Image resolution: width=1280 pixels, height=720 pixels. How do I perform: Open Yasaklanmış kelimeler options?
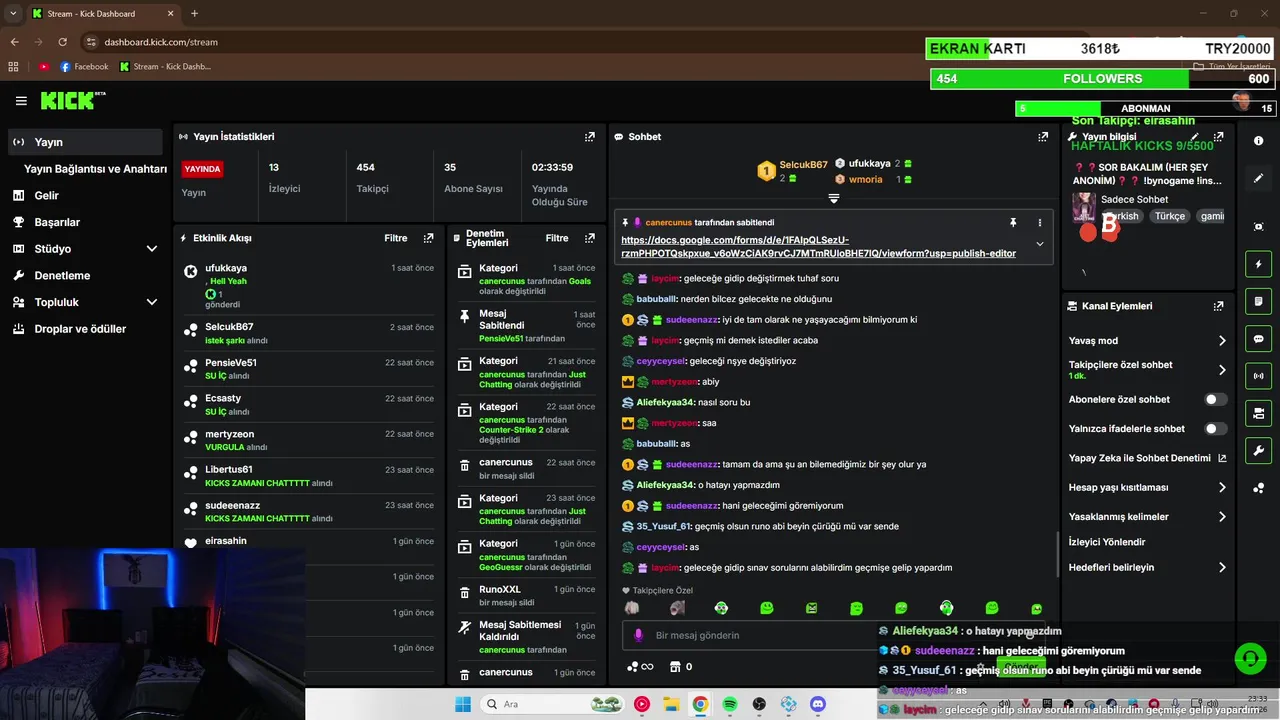tap(1147, 517)
